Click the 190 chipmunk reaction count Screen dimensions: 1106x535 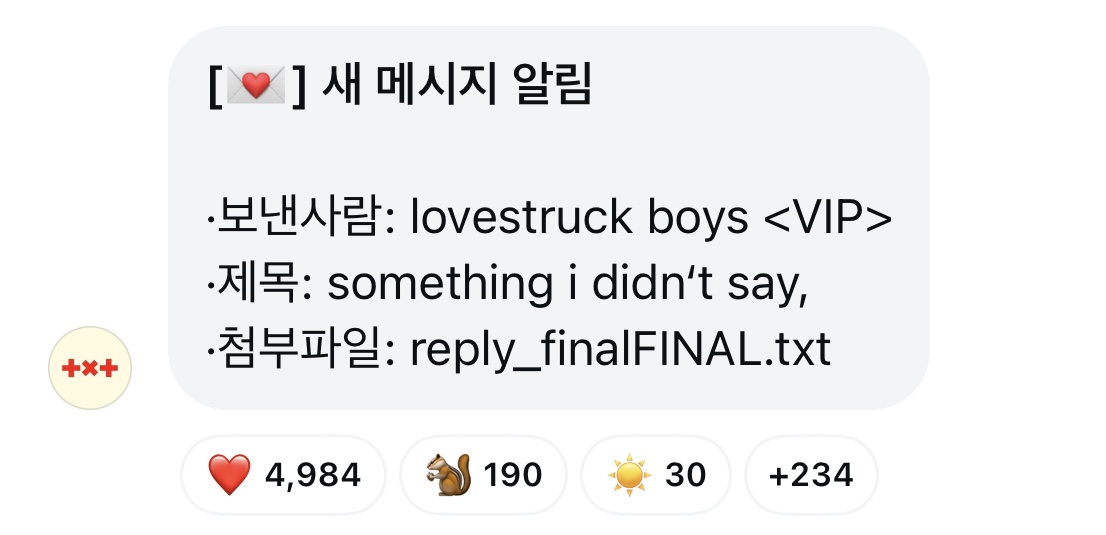513,475
